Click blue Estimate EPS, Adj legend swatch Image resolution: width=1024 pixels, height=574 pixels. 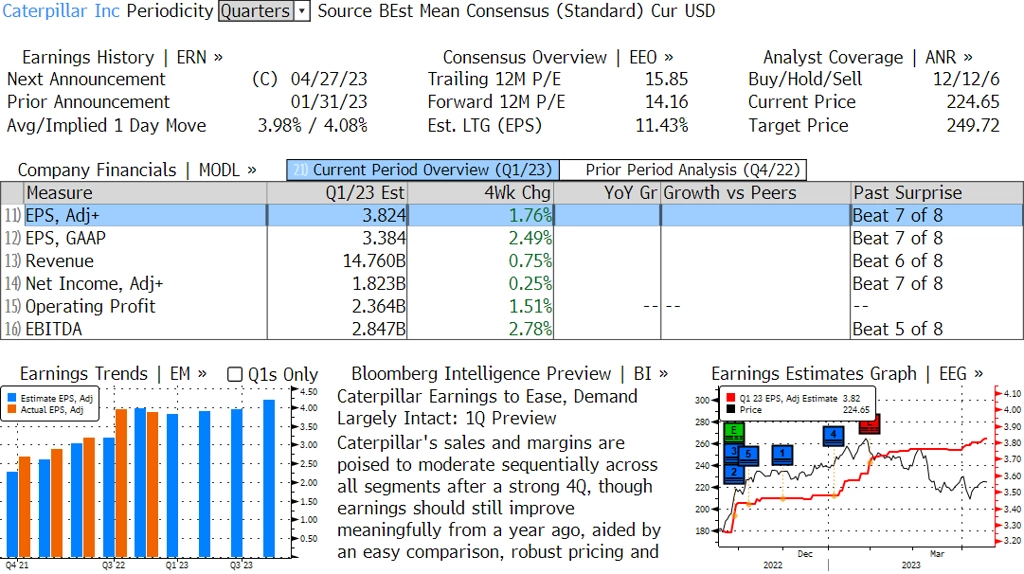(x=12, y=398)
